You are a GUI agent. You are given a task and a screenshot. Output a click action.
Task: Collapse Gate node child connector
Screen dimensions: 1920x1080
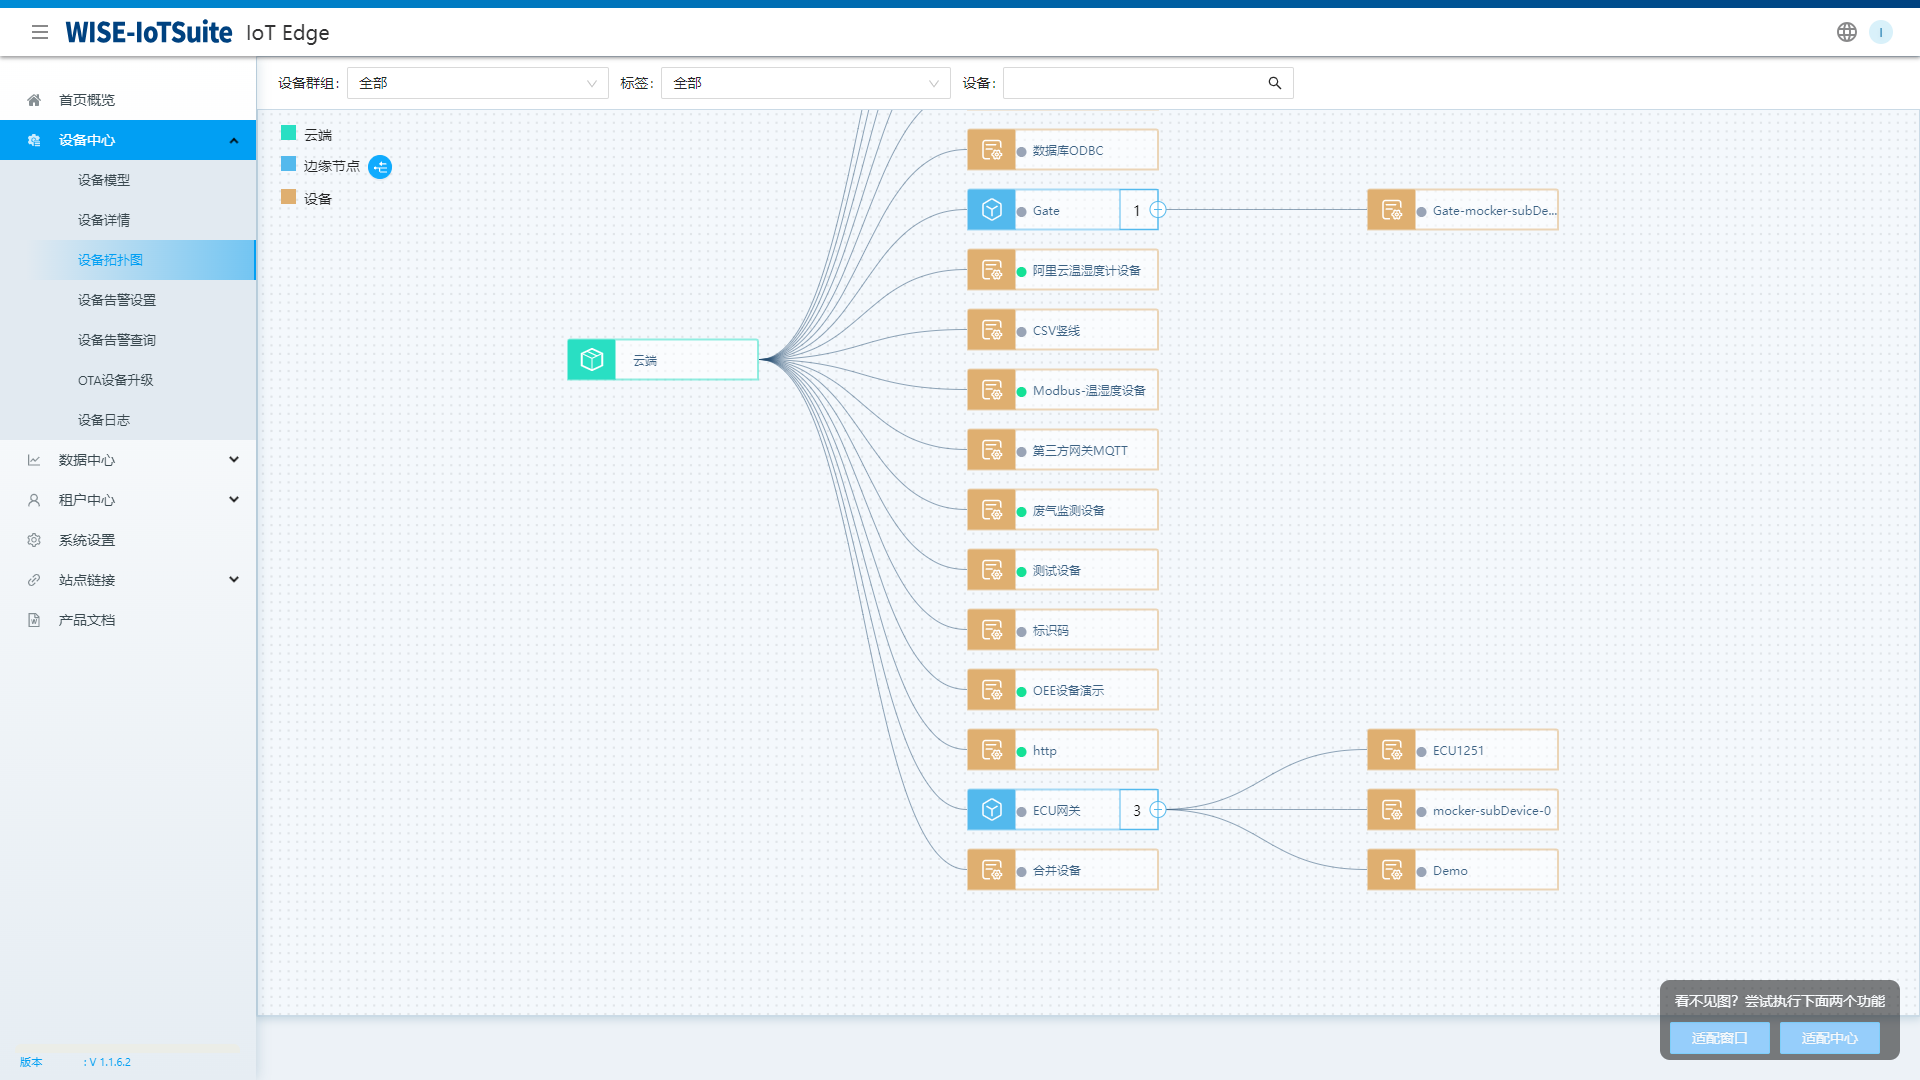click(1158, 210)
